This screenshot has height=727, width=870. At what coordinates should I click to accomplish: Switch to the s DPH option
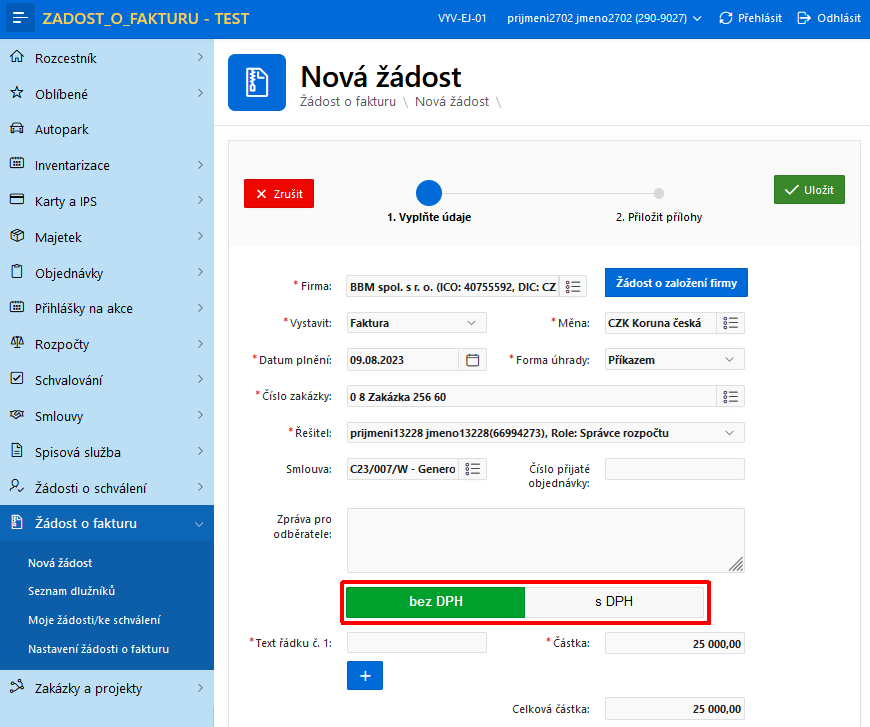tap(614, 602)
